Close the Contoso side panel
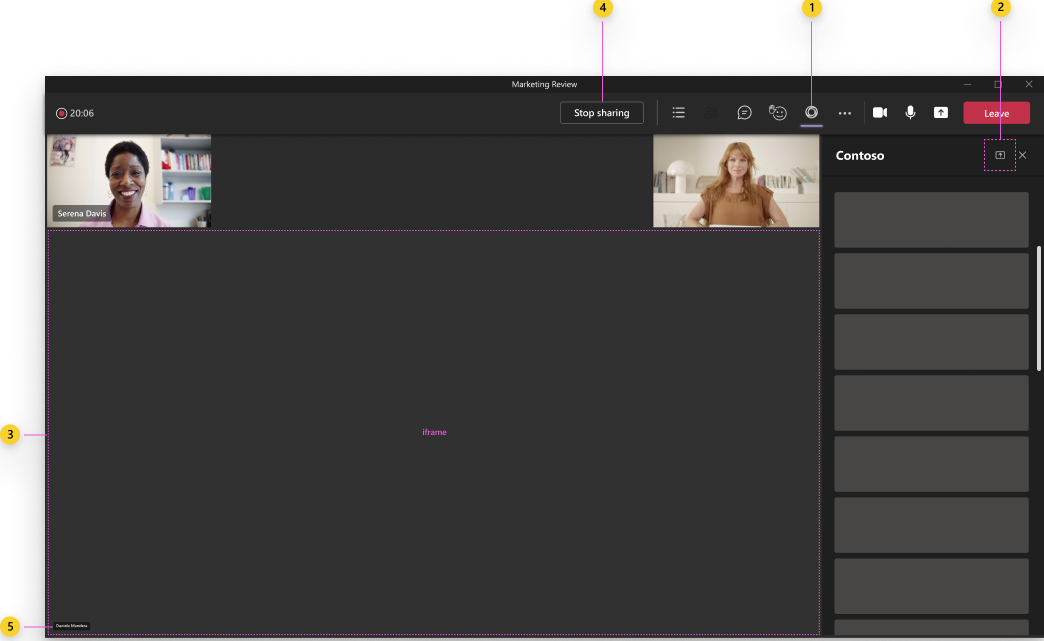The width and height of the screenshot is (1044, 641). point(1023,155)
